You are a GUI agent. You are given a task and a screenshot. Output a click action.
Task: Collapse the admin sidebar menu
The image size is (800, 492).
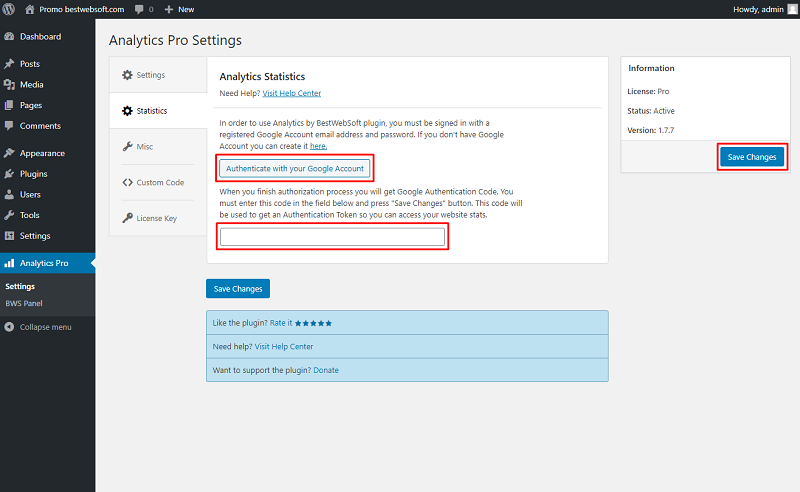click(x=47, y=327)
